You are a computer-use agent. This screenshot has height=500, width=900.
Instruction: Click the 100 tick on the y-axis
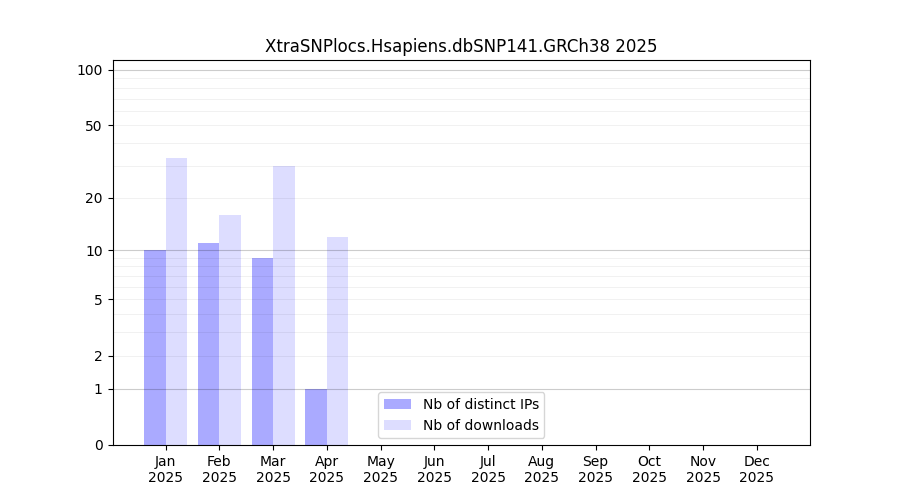(x=90, y=70)
